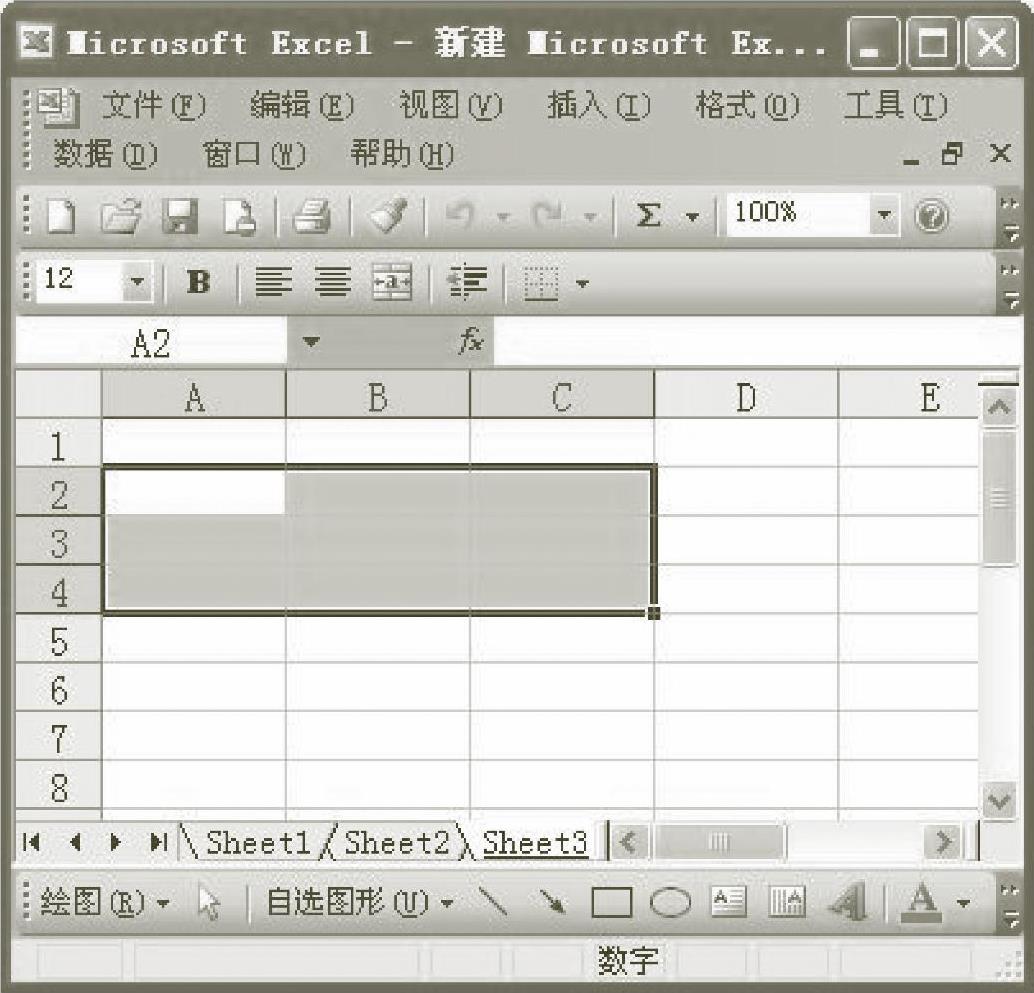Open the 视图(V) menu
This screenshot has height=993, width=1034.
click(451, 105)
